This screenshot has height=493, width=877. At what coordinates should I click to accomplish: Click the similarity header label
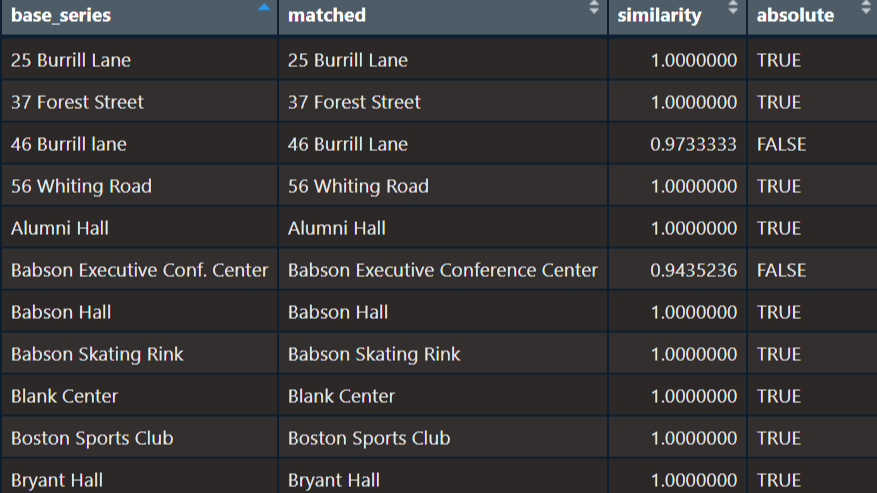pos(659,16)
